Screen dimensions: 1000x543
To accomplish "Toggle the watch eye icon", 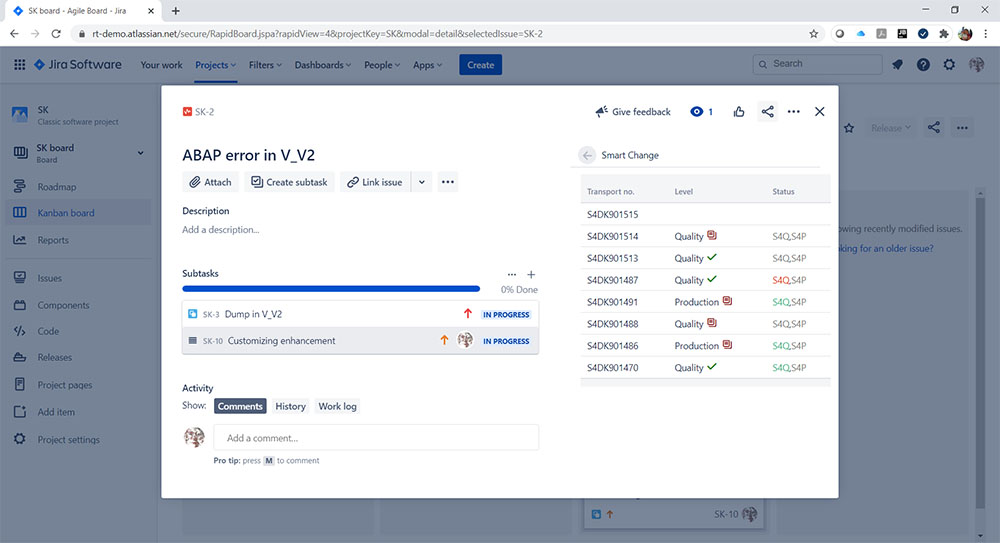I will pos(696,112).
